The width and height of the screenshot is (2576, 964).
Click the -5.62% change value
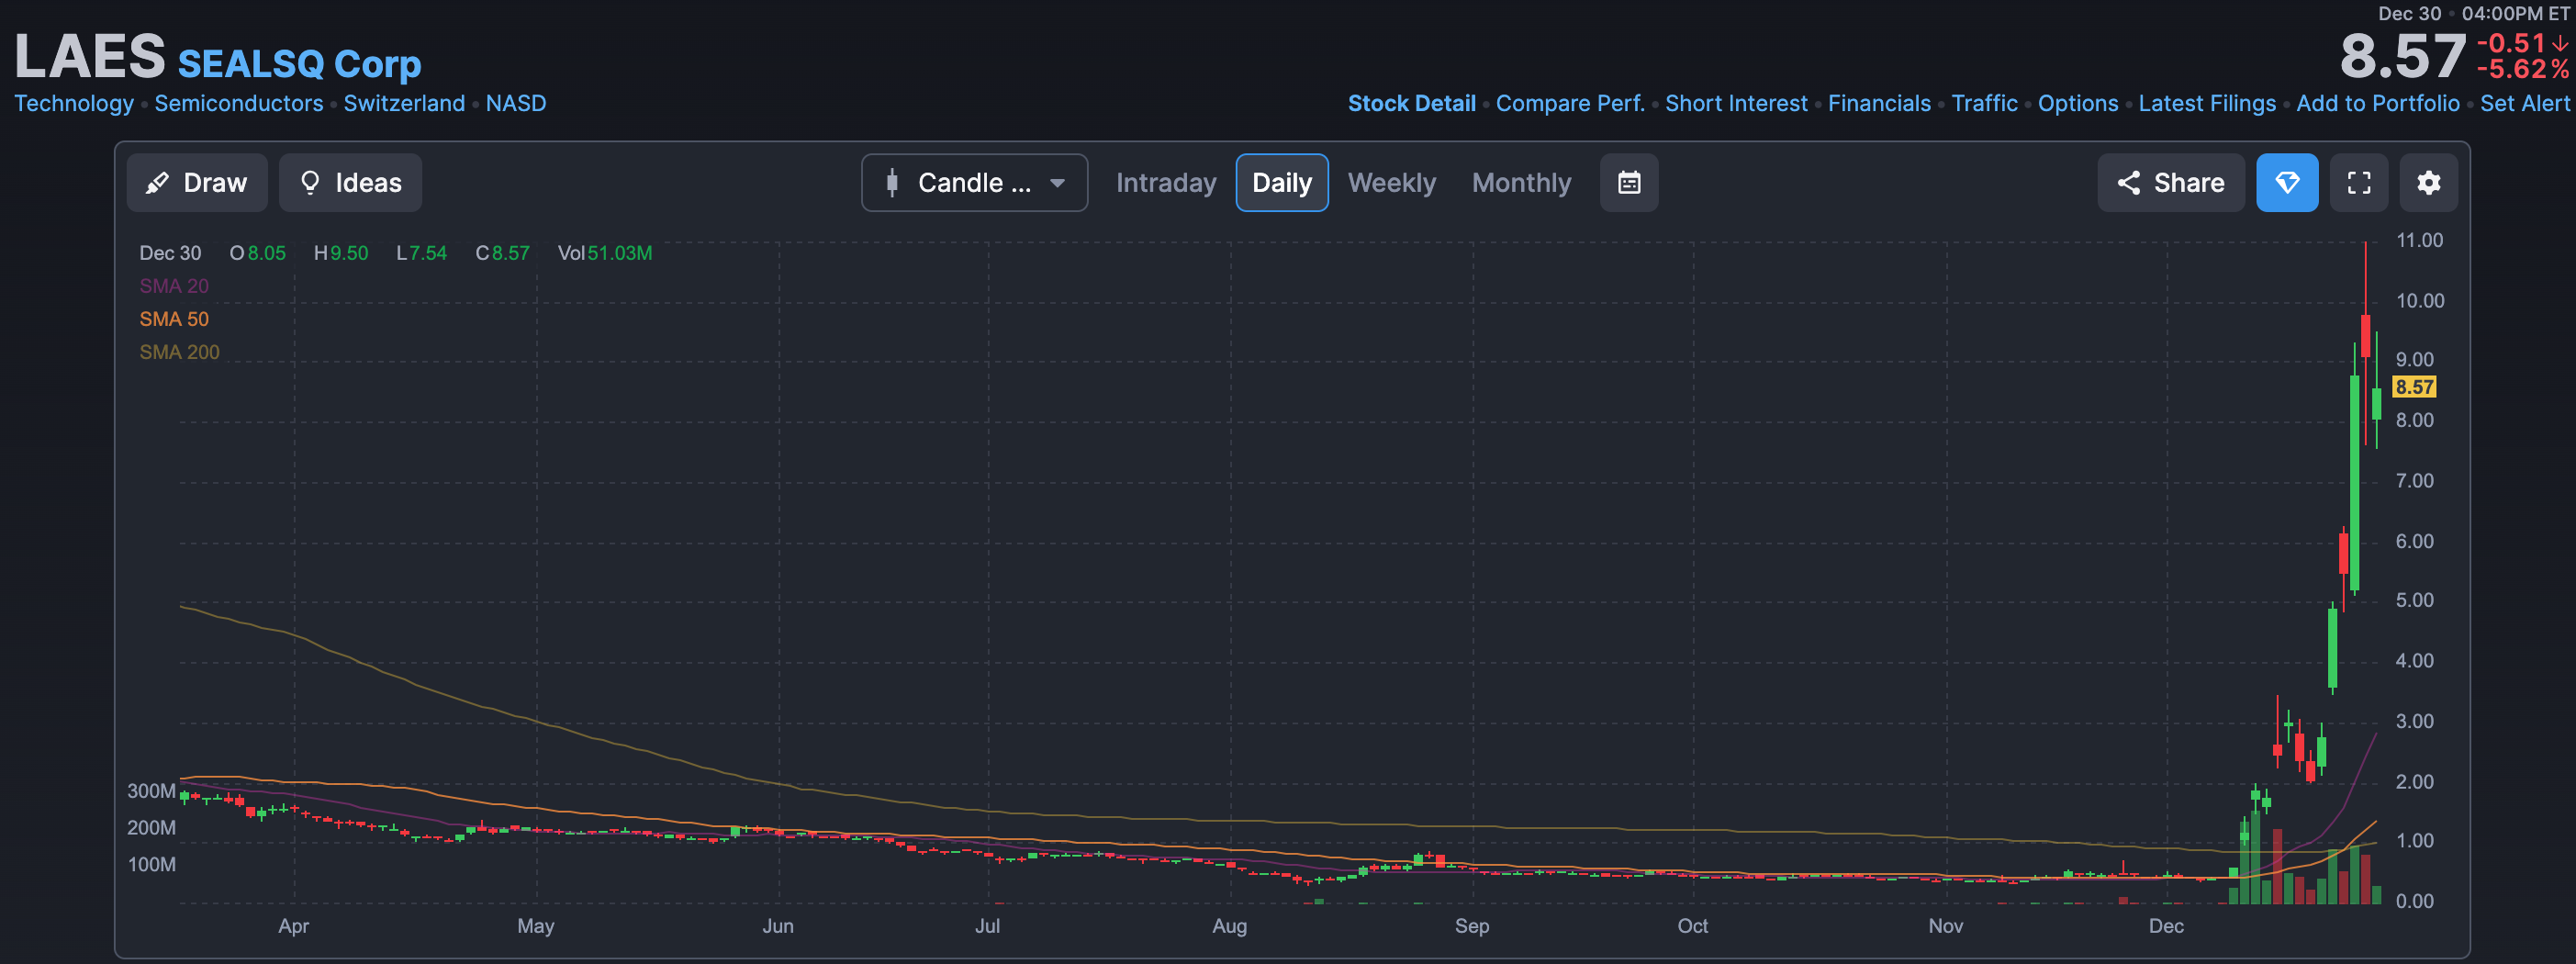[2522, 69]
